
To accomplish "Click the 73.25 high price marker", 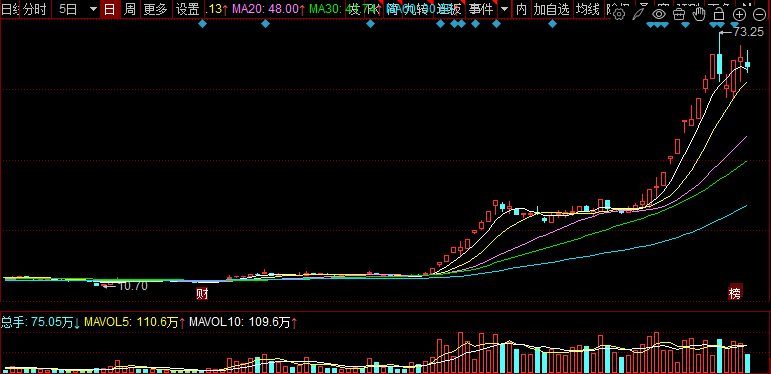I will [x=748, y=32].
